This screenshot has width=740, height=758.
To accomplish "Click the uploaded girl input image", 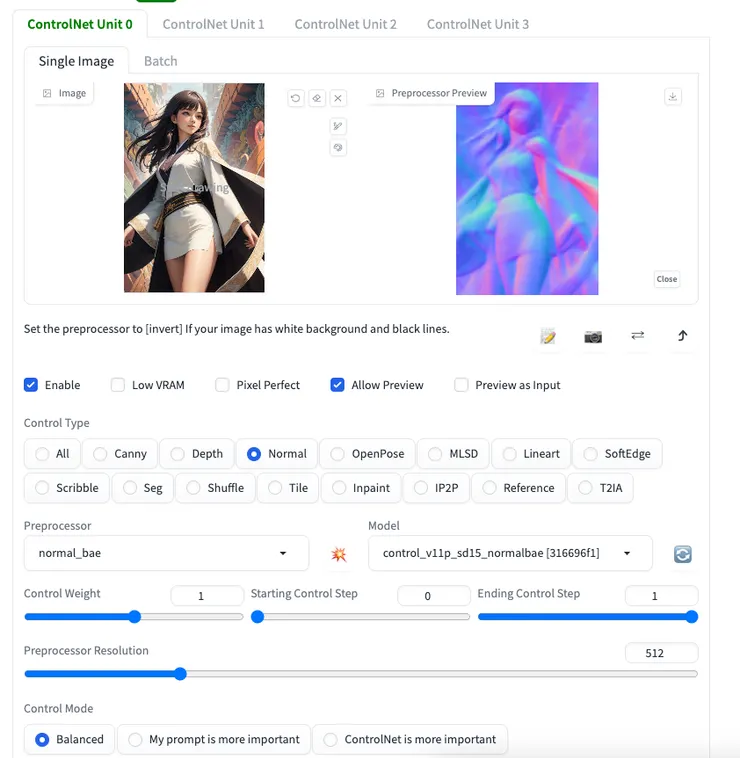I will pos(194,188).
